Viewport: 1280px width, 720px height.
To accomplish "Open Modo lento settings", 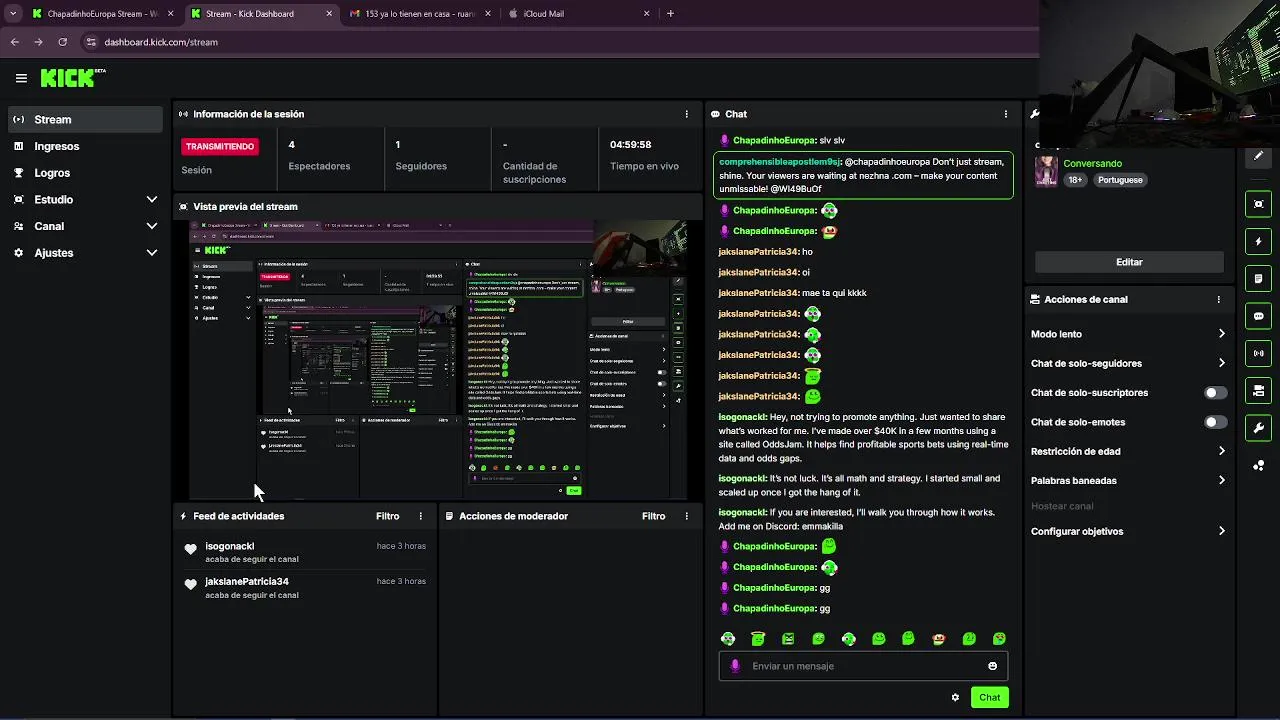I will [x=1128, y=334].
